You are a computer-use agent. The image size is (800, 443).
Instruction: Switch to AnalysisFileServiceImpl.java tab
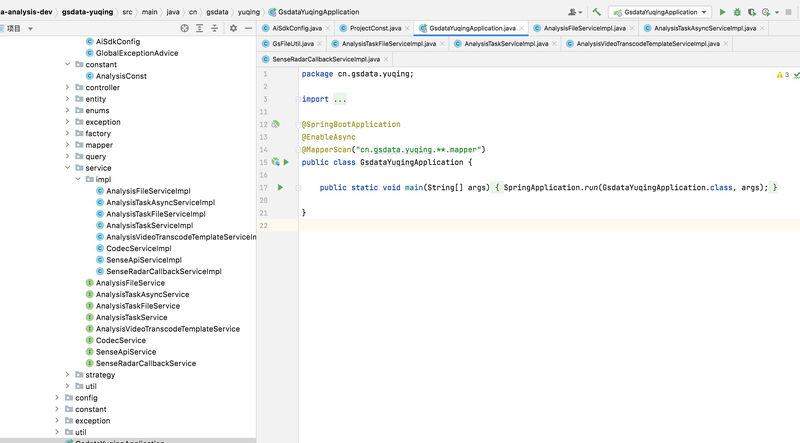tap(584, 28)
